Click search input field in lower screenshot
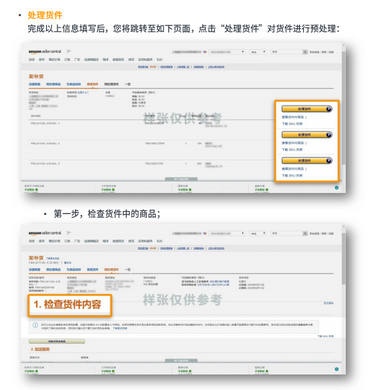 point(286,233)
